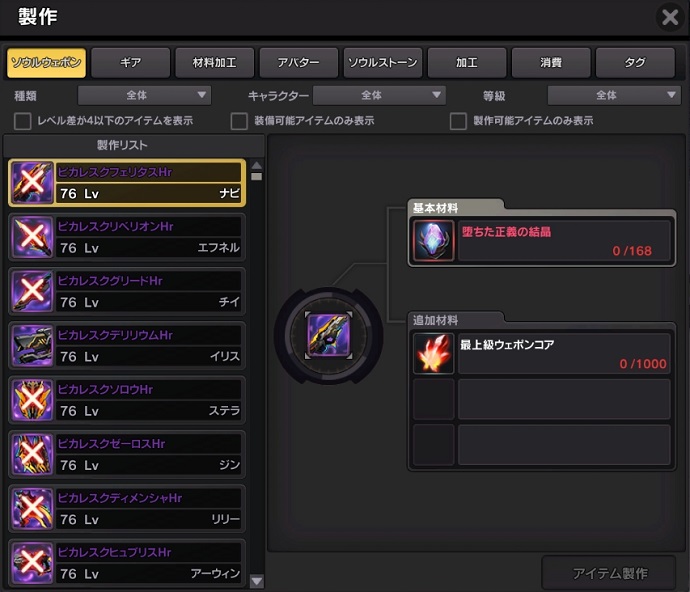690x592 pixels.
Task: Expand the キャラクター dropdown
Action: point(379,95)
